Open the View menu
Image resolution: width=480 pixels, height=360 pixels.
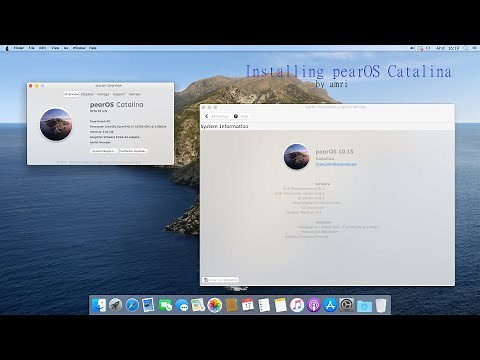click(x=55, y=48)
